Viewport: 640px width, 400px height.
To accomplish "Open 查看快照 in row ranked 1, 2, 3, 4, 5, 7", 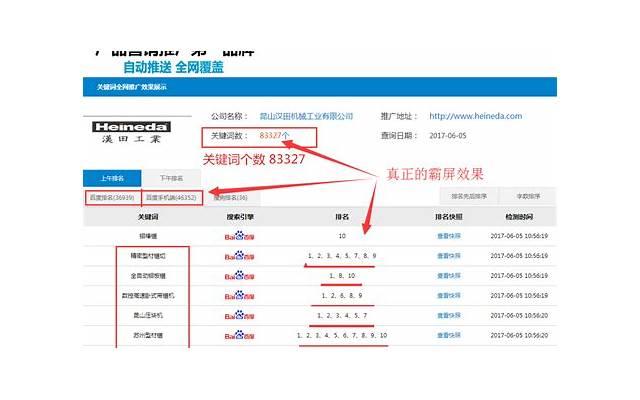I will 449,316.
